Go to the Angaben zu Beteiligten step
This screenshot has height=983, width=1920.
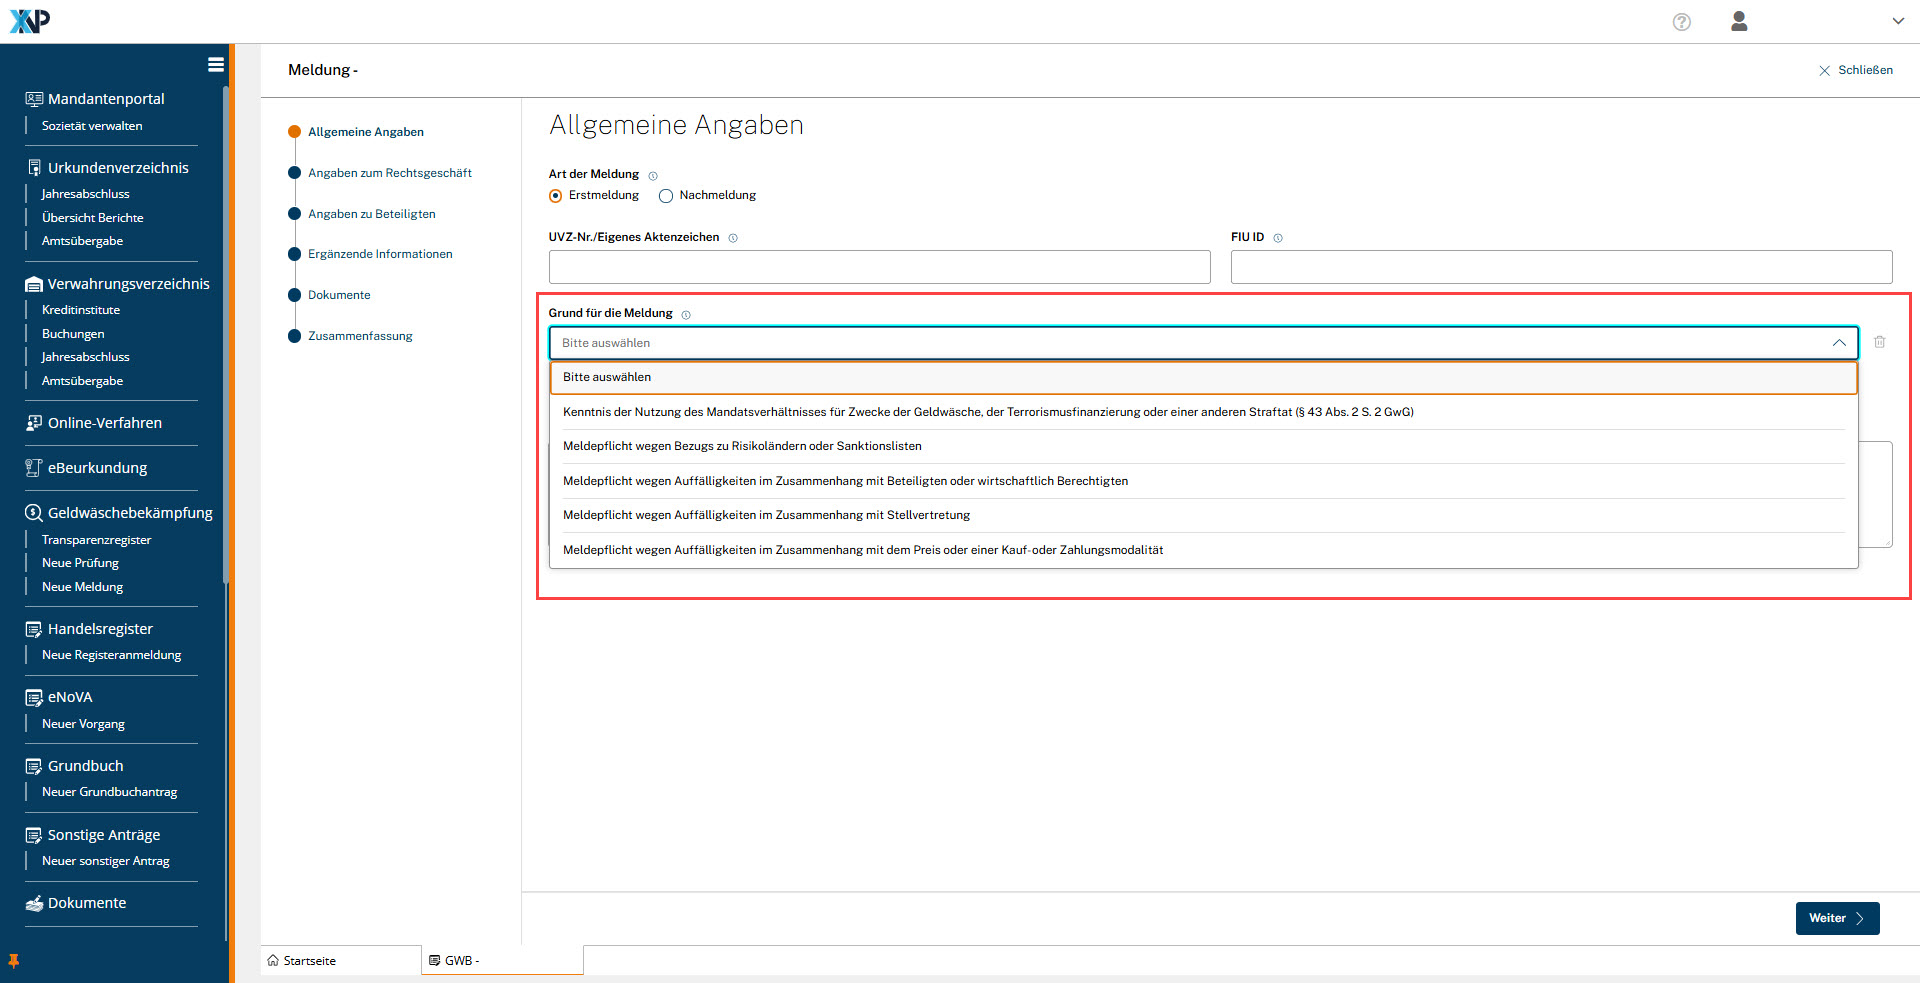[371, 214]
